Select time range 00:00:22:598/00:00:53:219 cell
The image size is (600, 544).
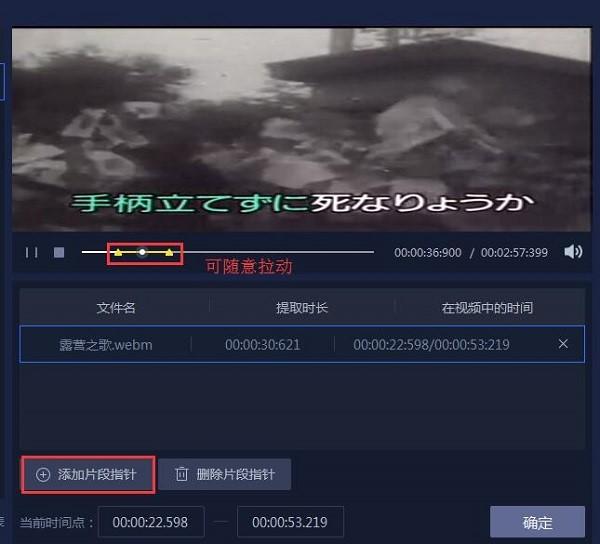(x=431, y=345)
